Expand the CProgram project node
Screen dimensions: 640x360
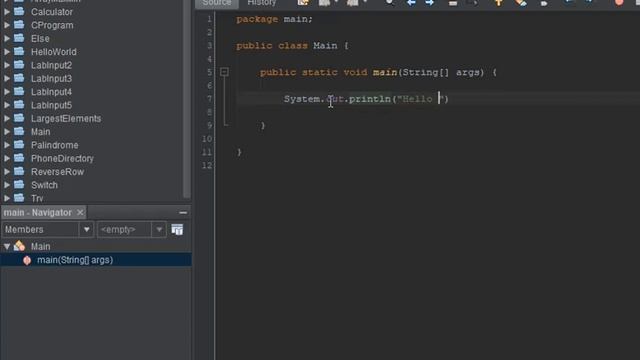point(7,25)
